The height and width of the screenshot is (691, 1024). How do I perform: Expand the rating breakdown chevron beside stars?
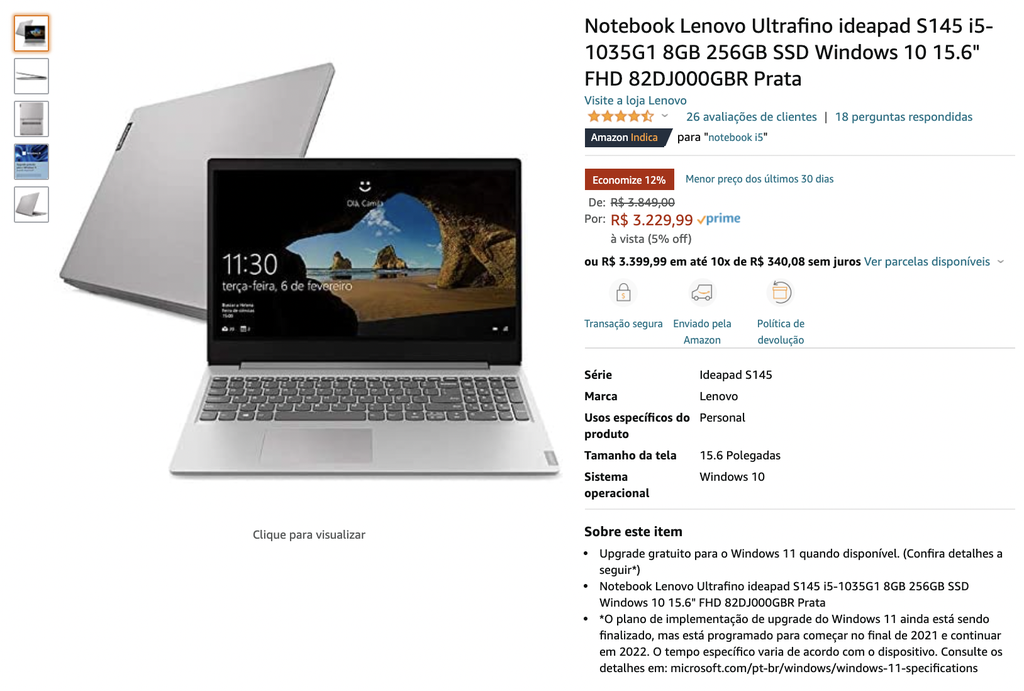(665, 116)
